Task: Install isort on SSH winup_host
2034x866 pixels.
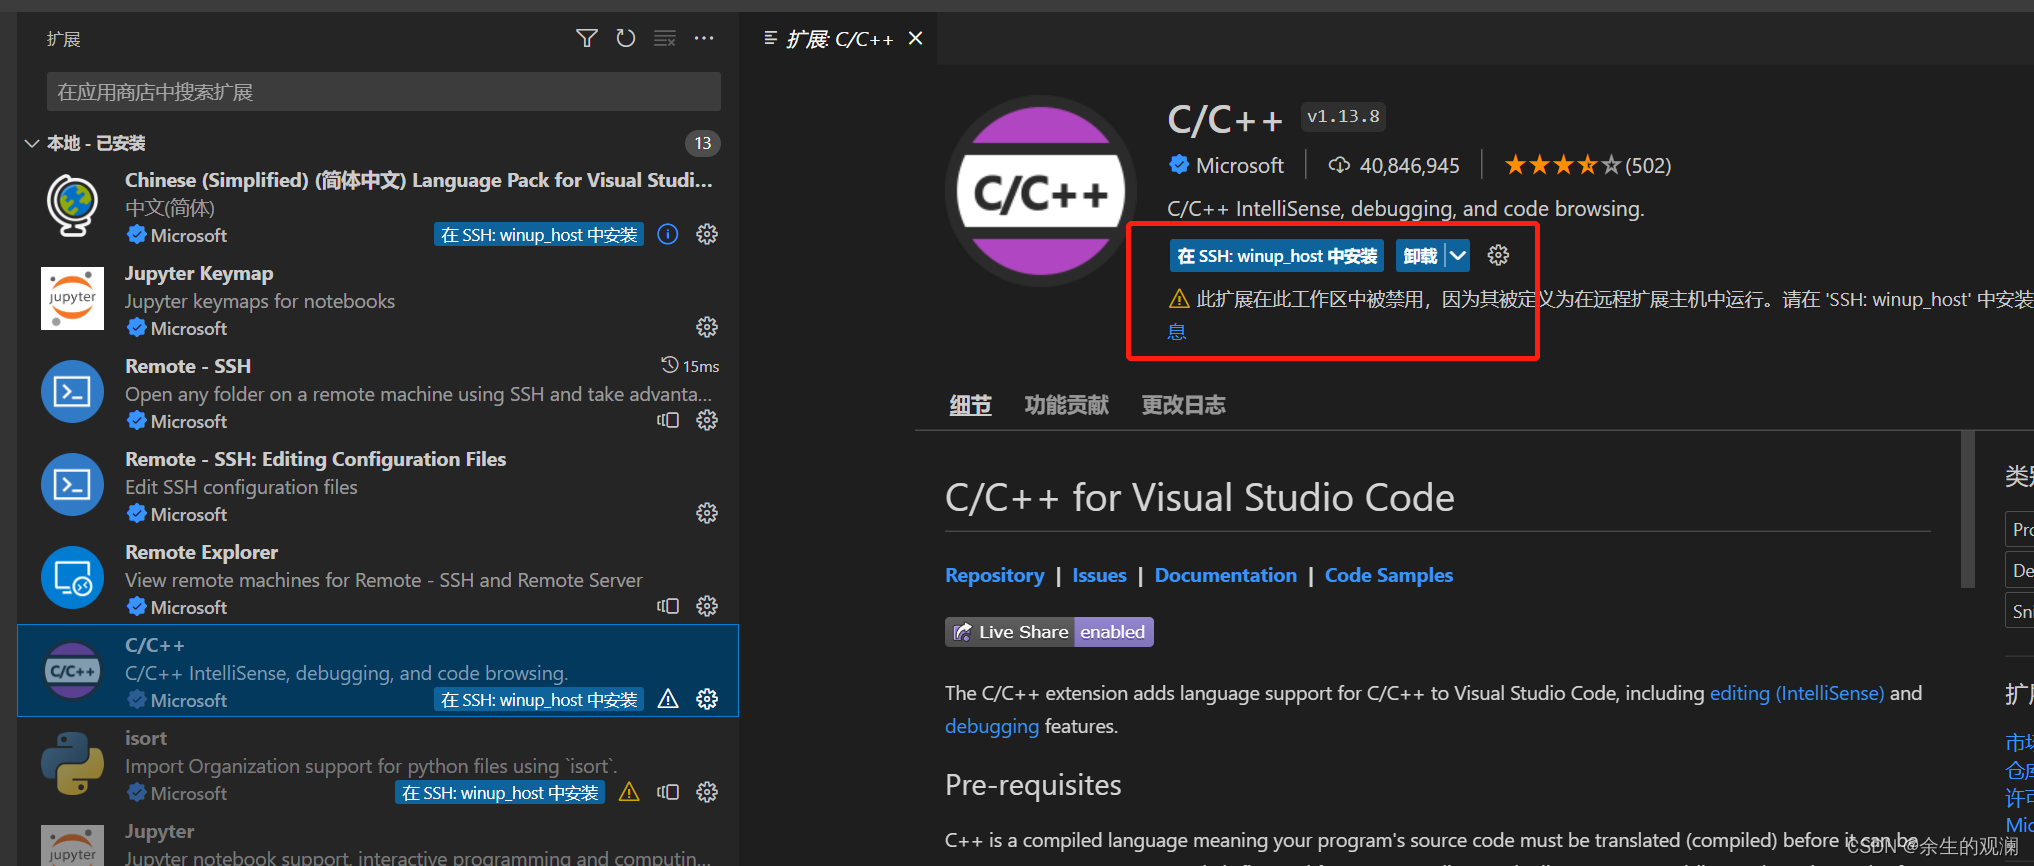Action: [500, 793]
